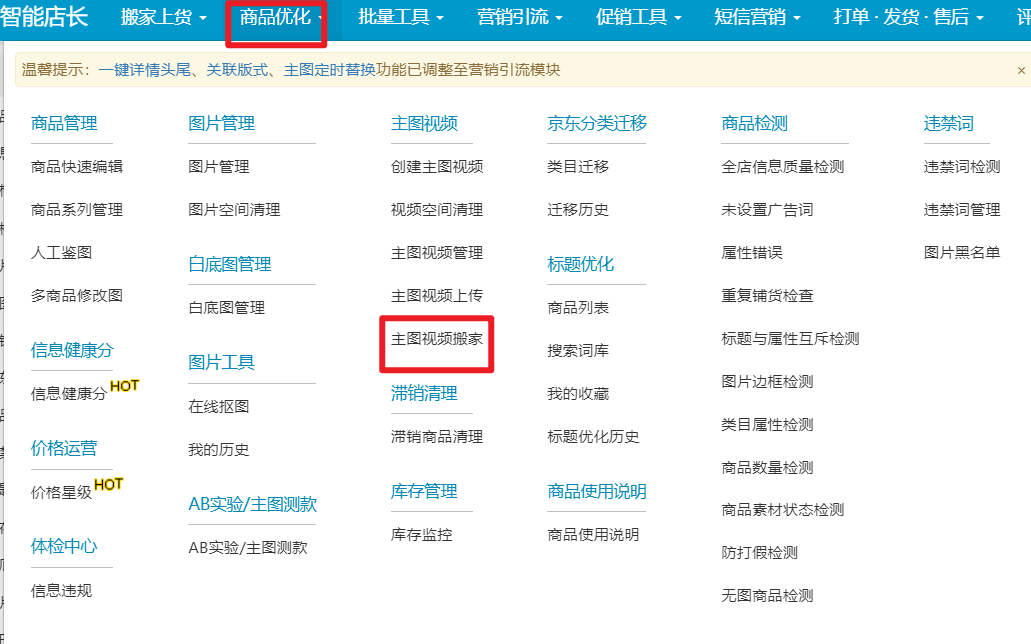Click 主图视频搬家 link
Image resolution: width=1031 pixels, height=644 pixels.
coord(437,339)
